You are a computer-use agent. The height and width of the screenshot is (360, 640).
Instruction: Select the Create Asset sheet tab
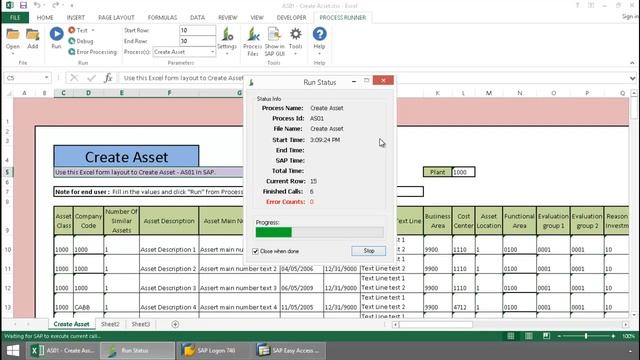pos(71,324)
